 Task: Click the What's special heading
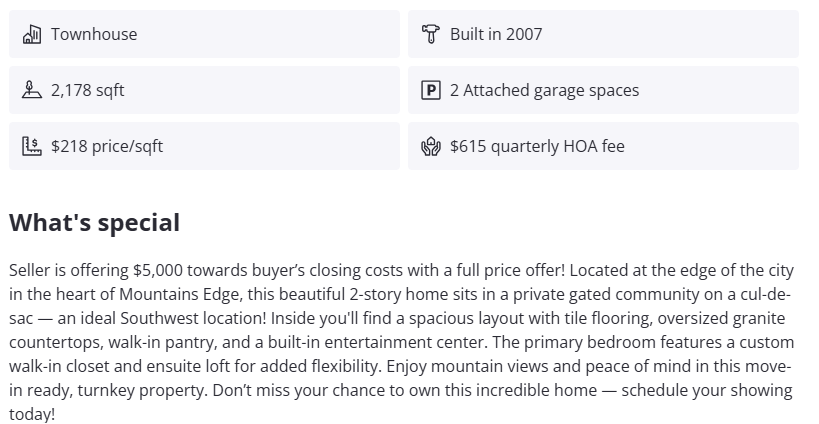pyautogui.click(x=94, y=222)
